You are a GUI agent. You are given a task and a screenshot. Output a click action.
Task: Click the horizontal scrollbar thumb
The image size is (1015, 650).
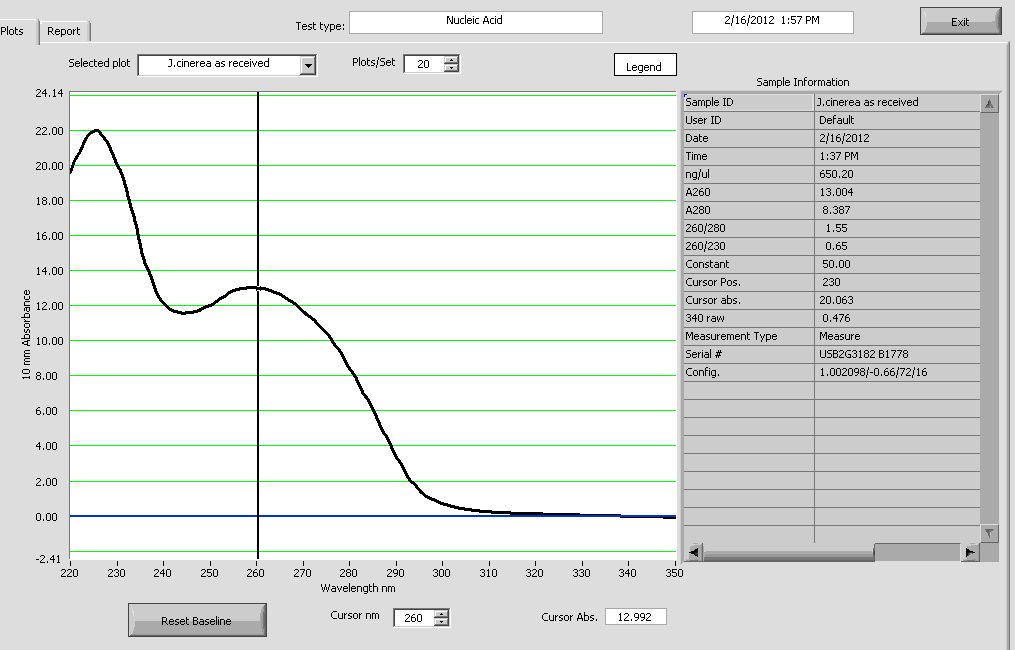tap(788, 552)
